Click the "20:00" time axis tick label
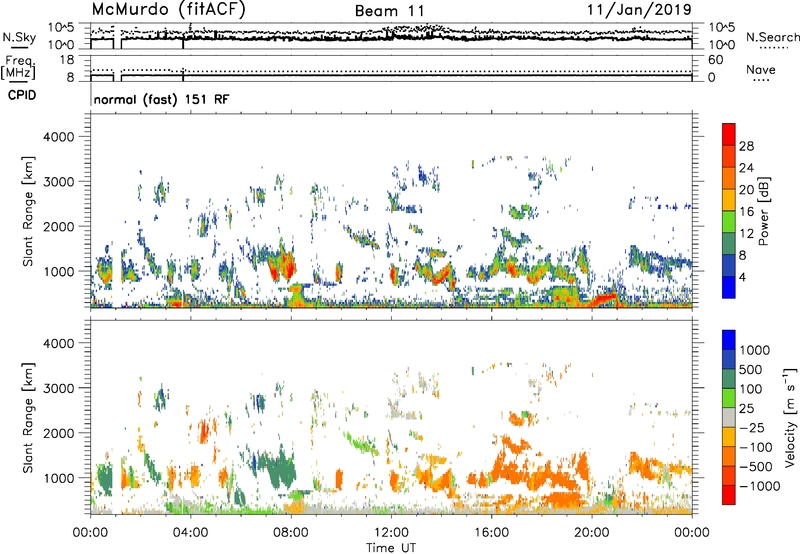 point(592,533)
